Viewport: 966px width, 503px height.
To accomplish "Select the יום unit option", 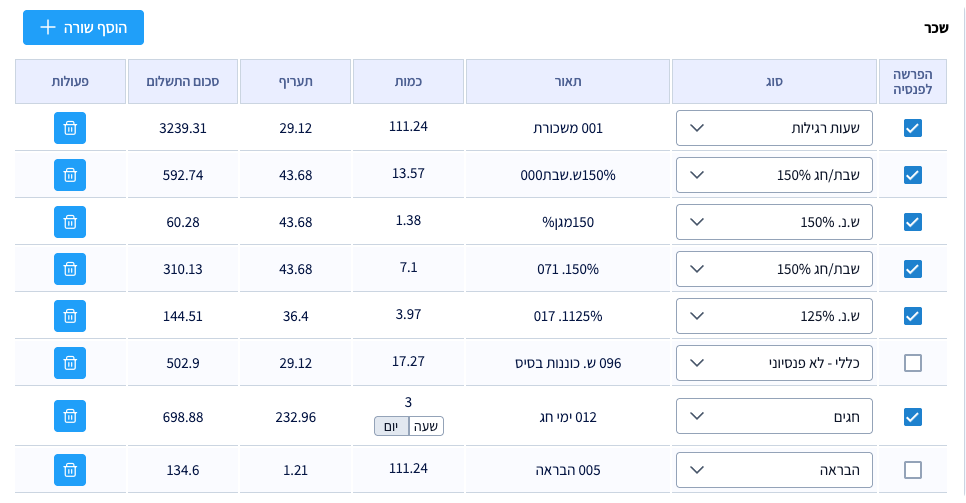I will (392, 426).
